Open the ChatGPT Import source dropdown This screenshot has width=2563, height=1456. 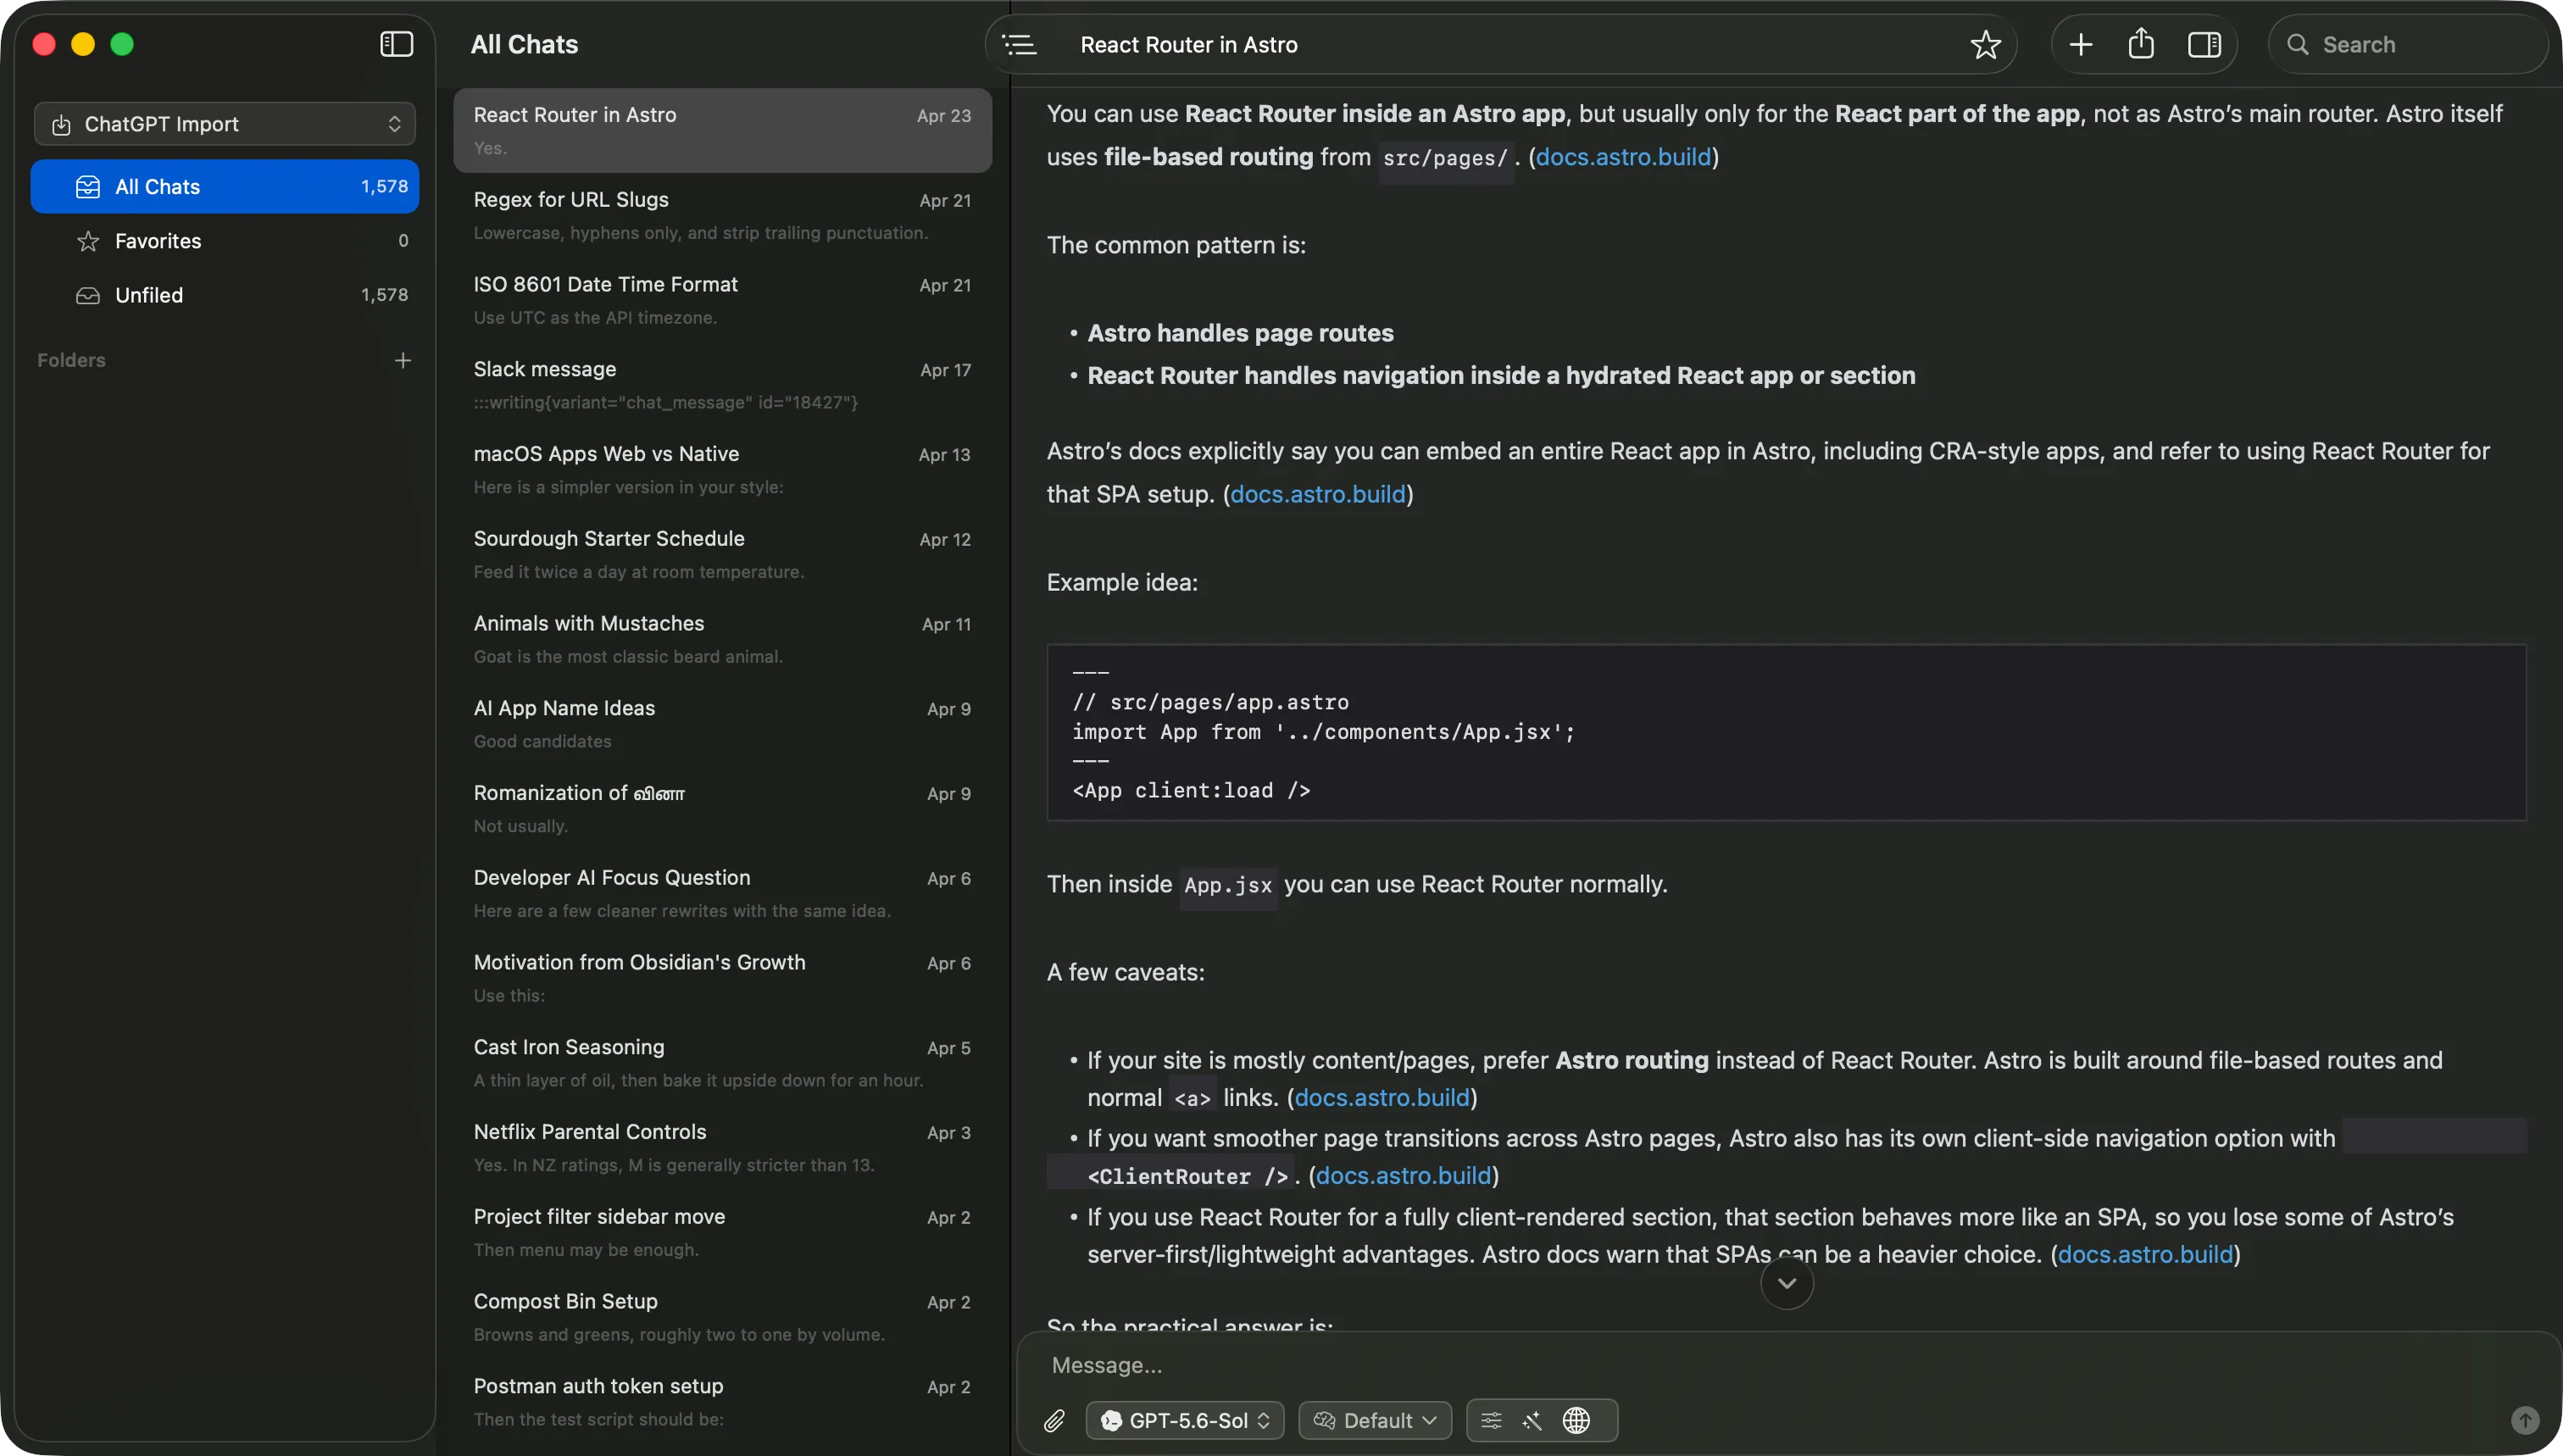coord(224,124)
